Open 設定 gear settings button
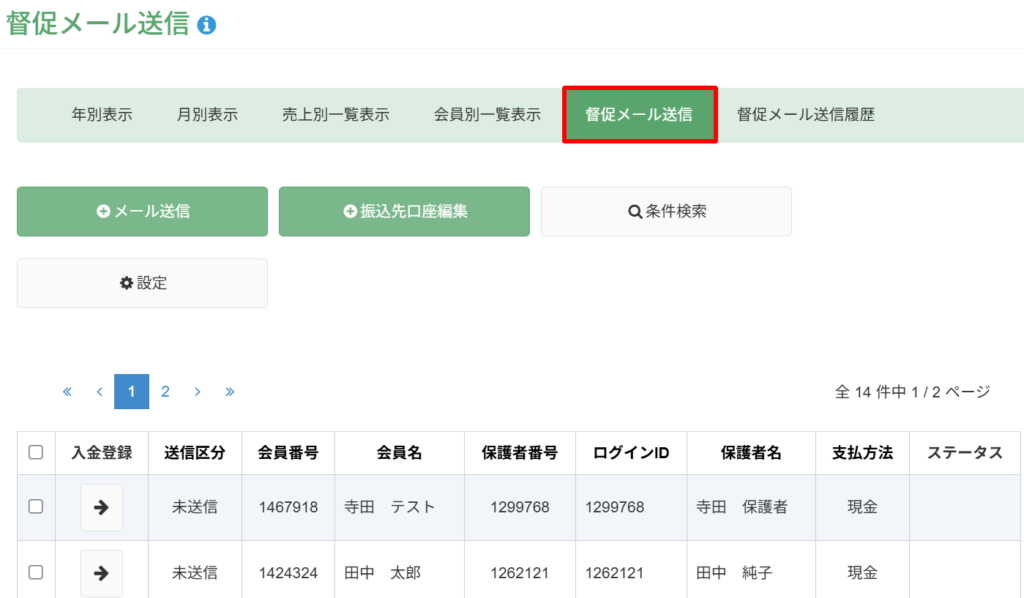Viewport: 1024px width, 598px height. pos(142,283)
